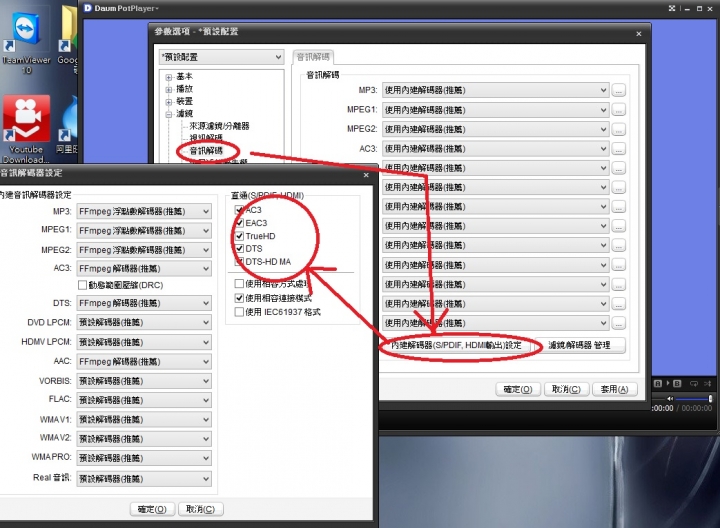Click 內建解碼器(S/PDIF, HDMI輸出)設定 button
The height and width of the screenshot is (528, 720).
(x=456, y=345)
